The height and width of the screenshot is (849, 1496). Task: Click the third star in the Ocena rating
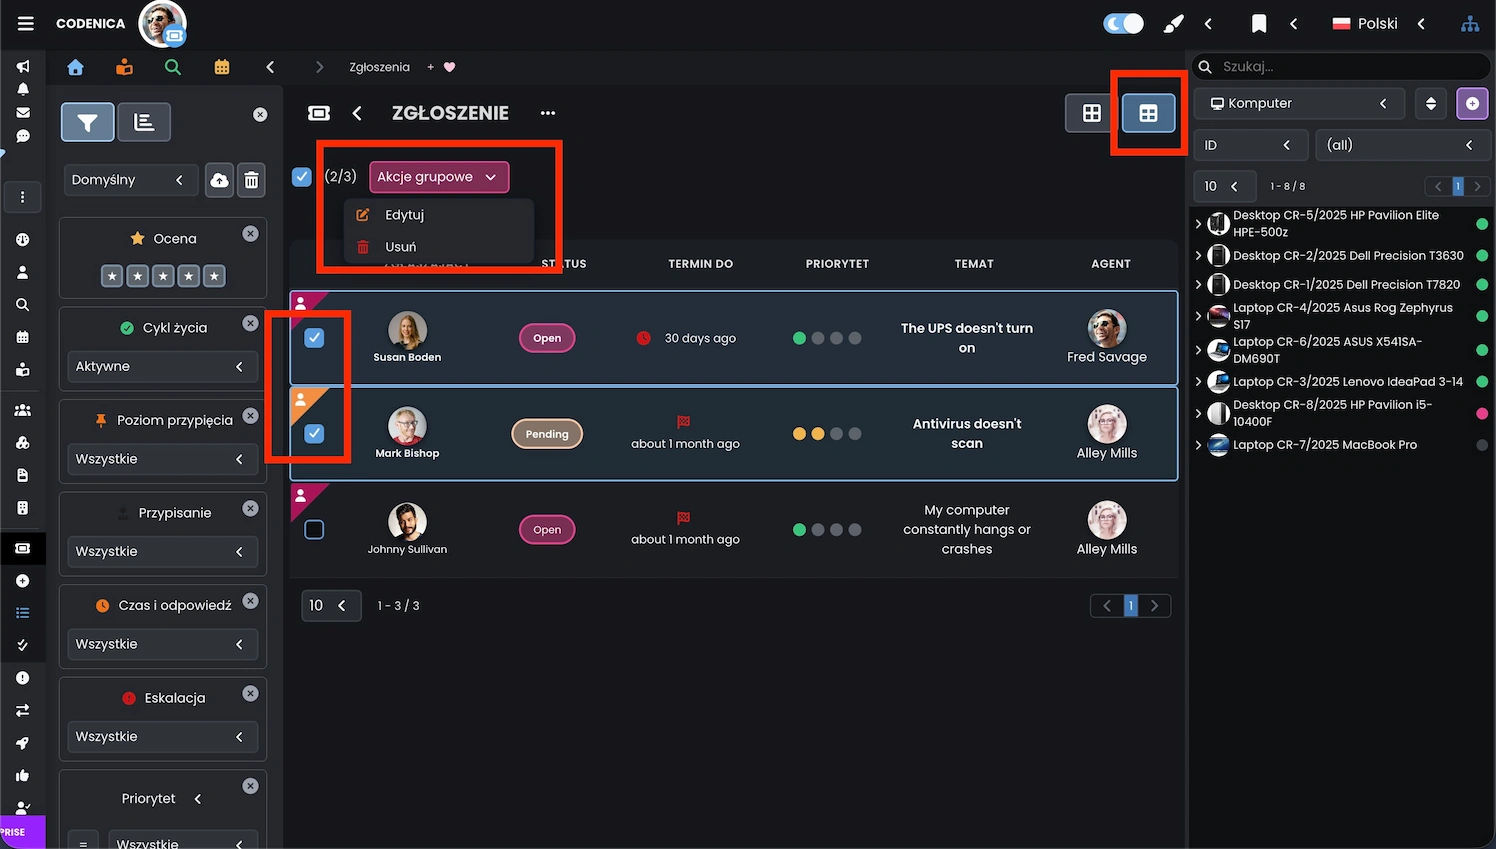click(x=163, y=276)
